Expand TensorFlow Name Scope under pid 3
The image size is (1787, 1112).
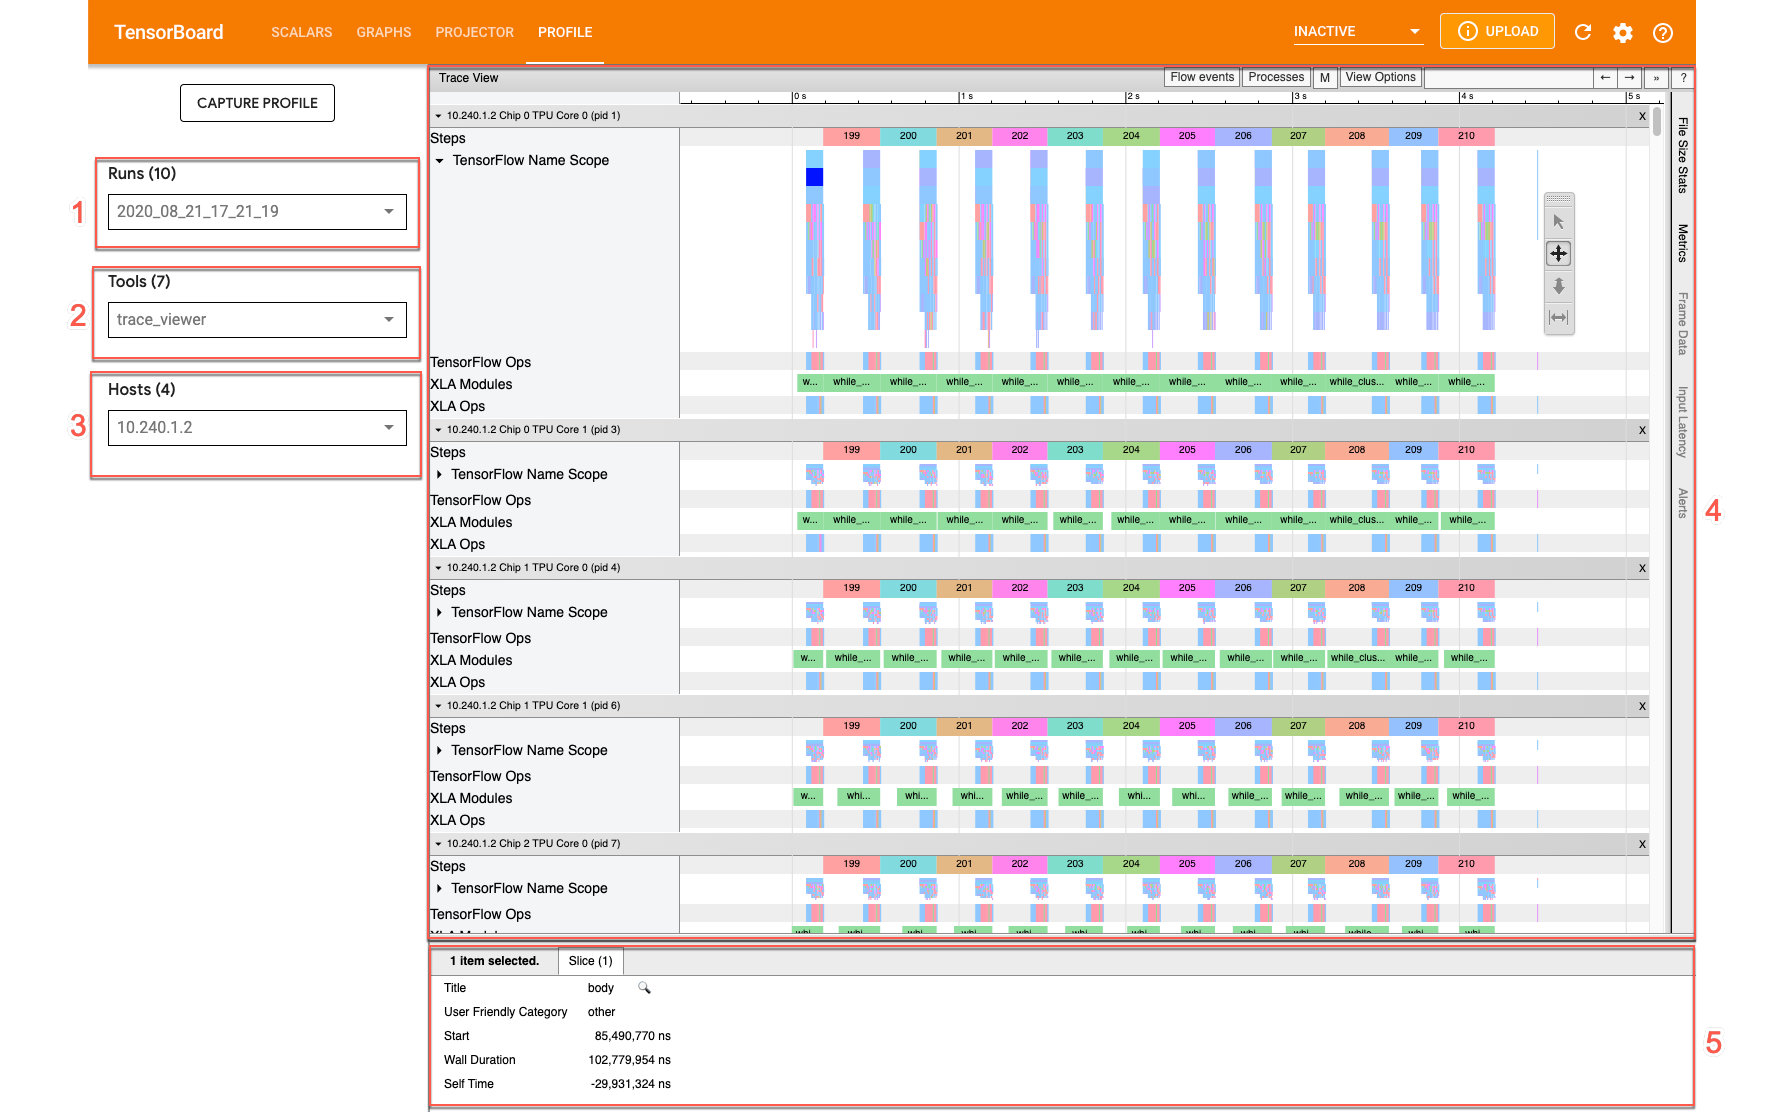click(x=439, y=474)
